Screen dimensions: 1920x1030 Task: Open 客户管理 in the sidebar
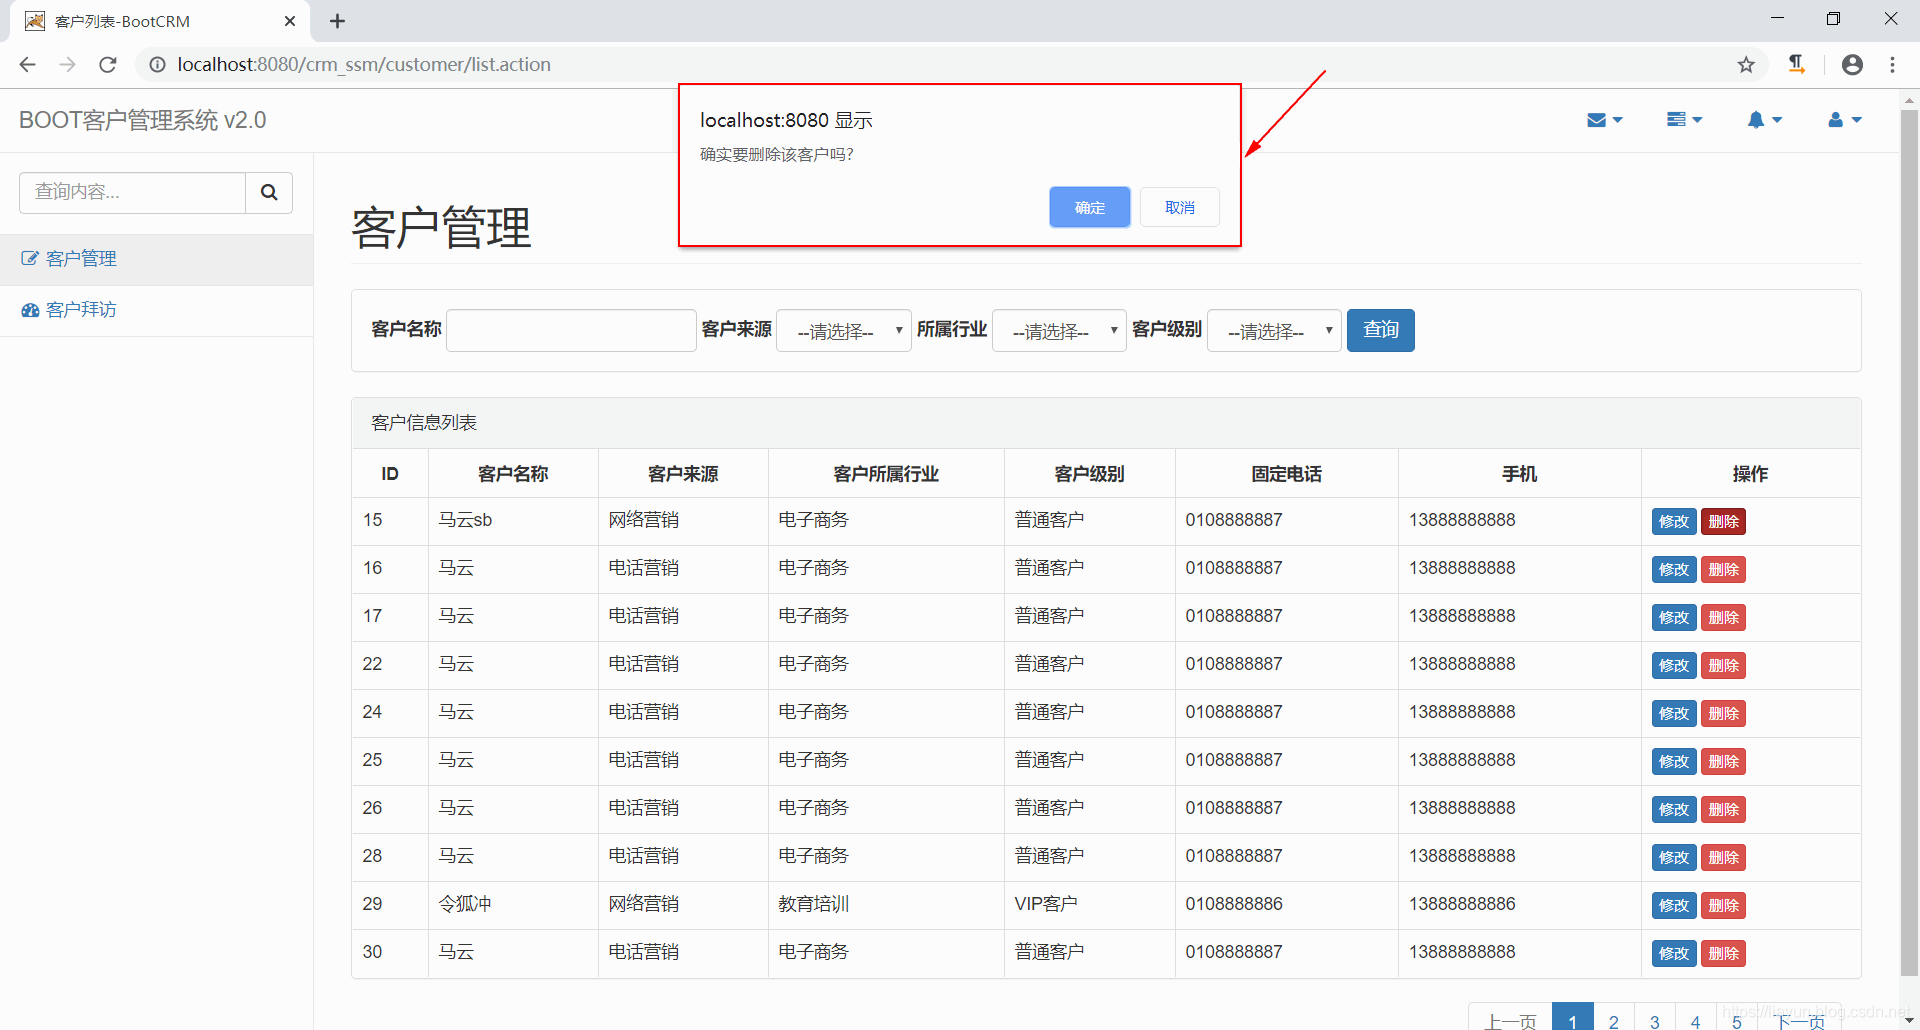156,259
